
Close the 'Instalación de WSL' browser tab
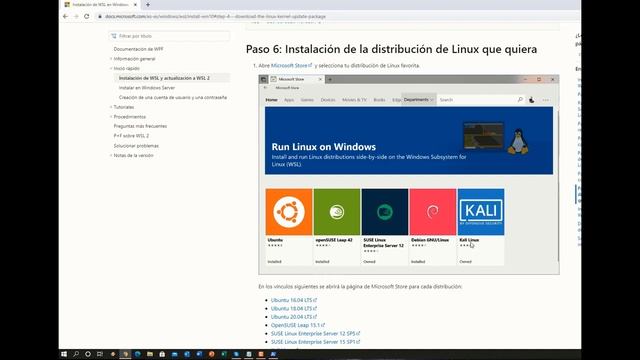coord(135,4)
